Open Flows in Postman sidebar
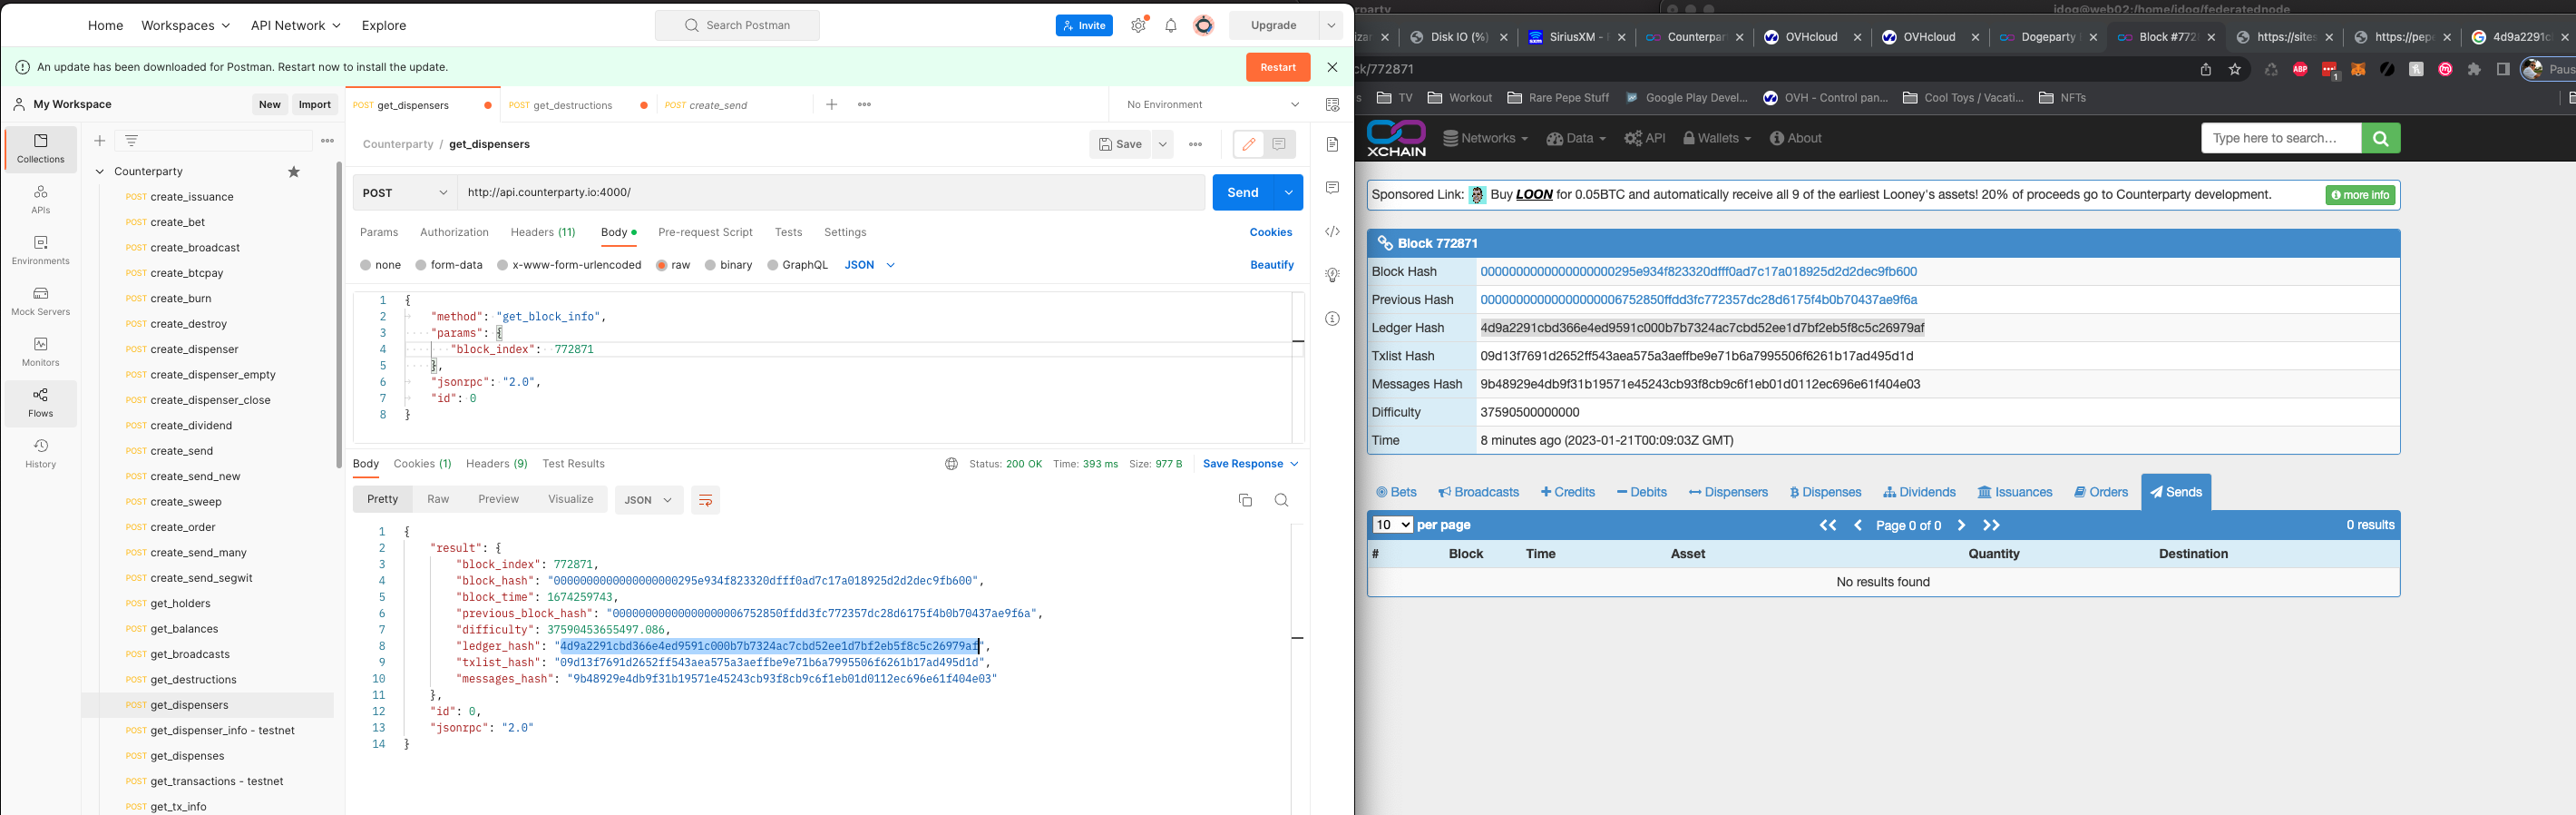 click(x=41, y=403)
